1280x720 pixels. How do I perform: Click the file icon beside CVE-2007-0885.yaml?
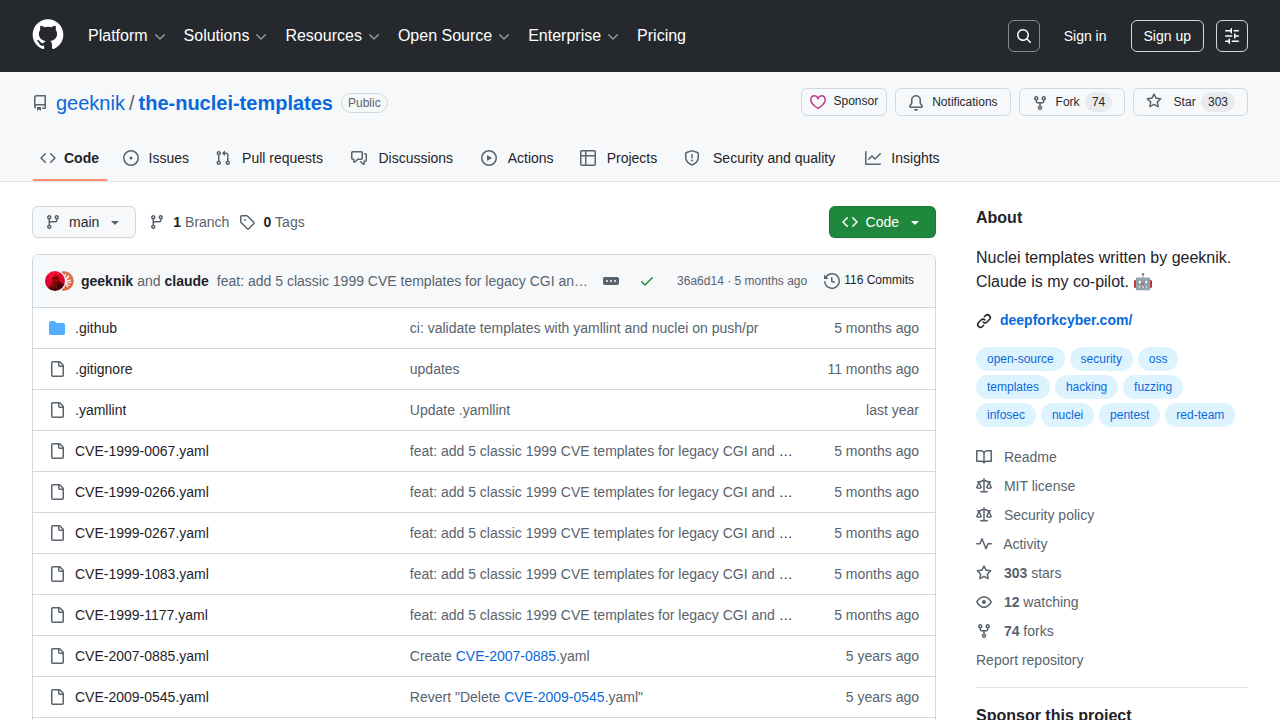coord(57,656)
